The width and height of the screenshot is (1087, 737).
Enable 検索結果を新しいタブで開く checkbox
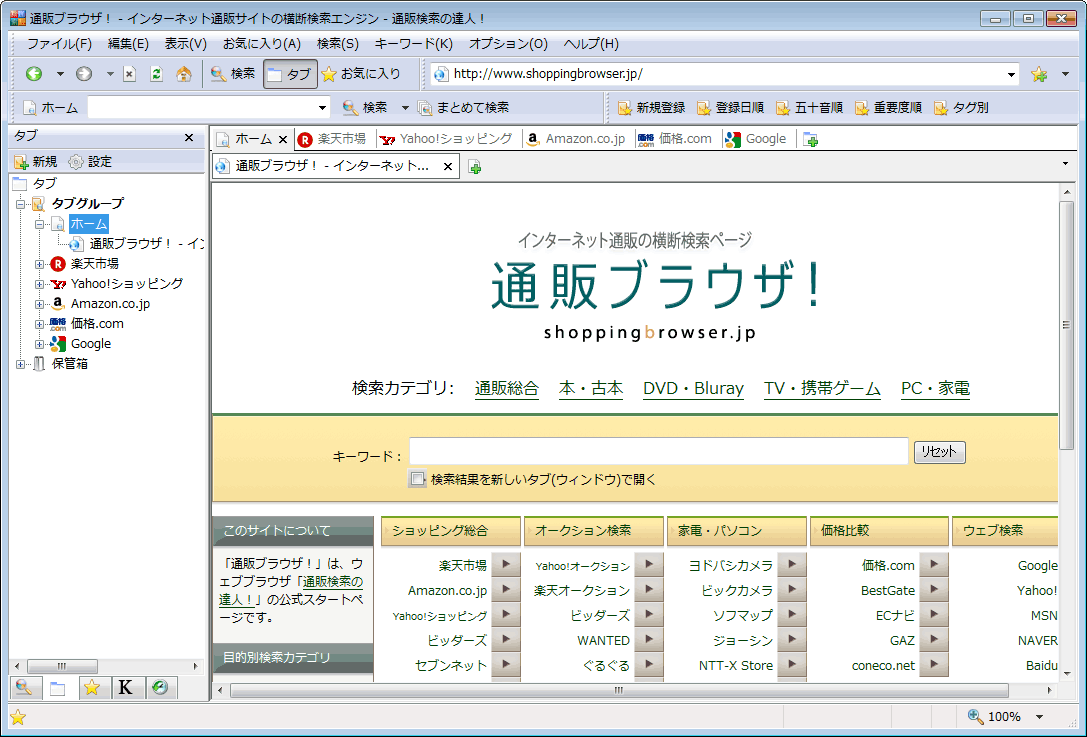point(417,479)
